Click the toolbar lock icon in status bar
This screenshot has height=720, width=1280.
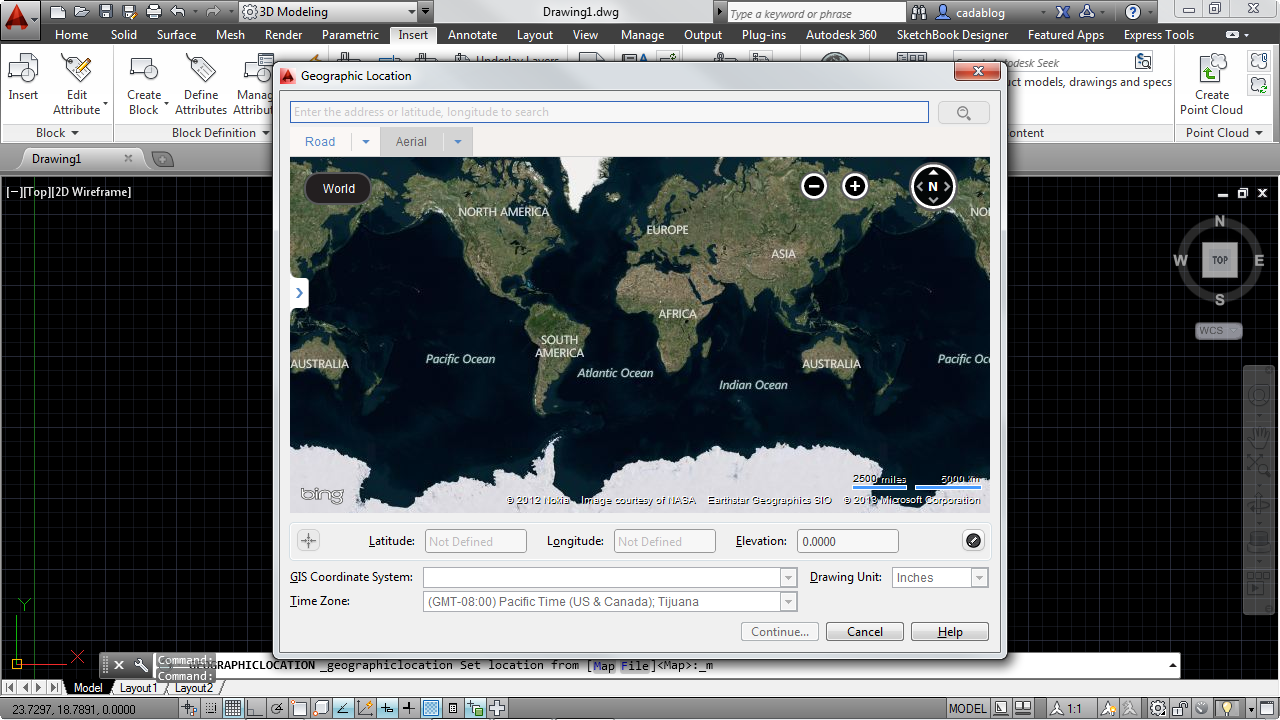point(1181,709)
